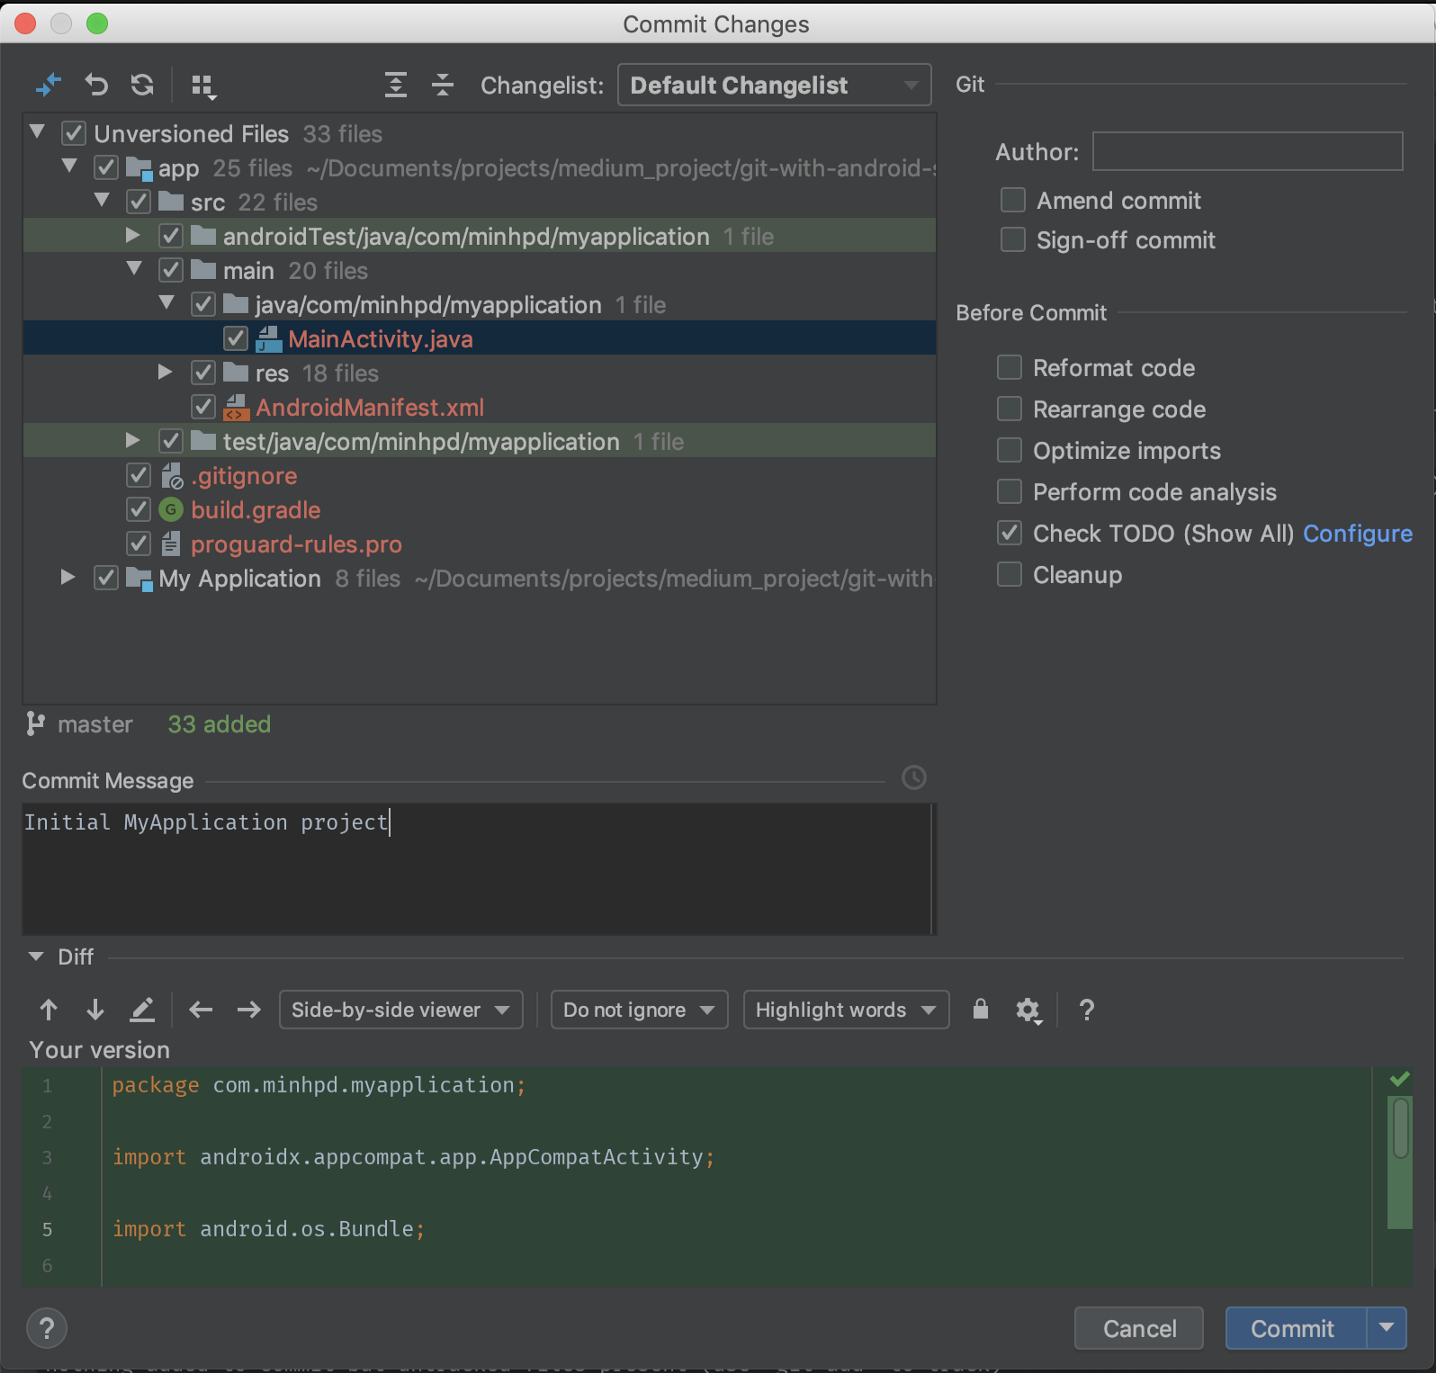The width and height of the screenshot is (1436, 1373).
Task: Tick the Optimize imports checkbox
Action: coord(1009,451)
